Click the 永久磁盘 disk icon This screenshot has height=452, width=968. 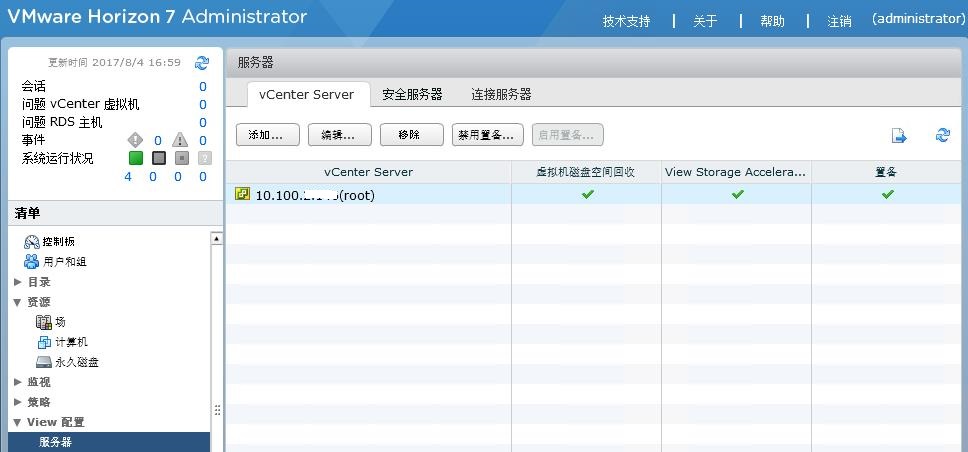(44, 362)
